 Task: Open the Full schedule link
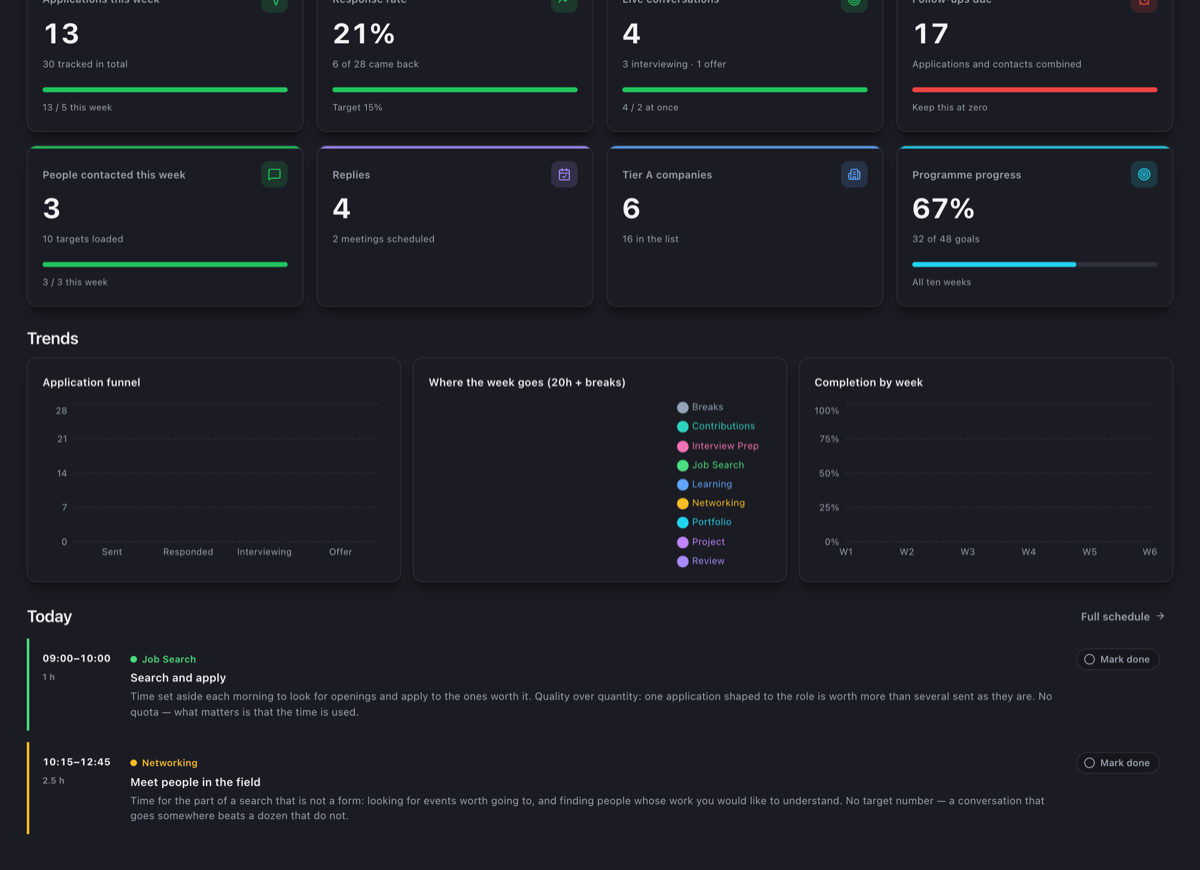1122,616
